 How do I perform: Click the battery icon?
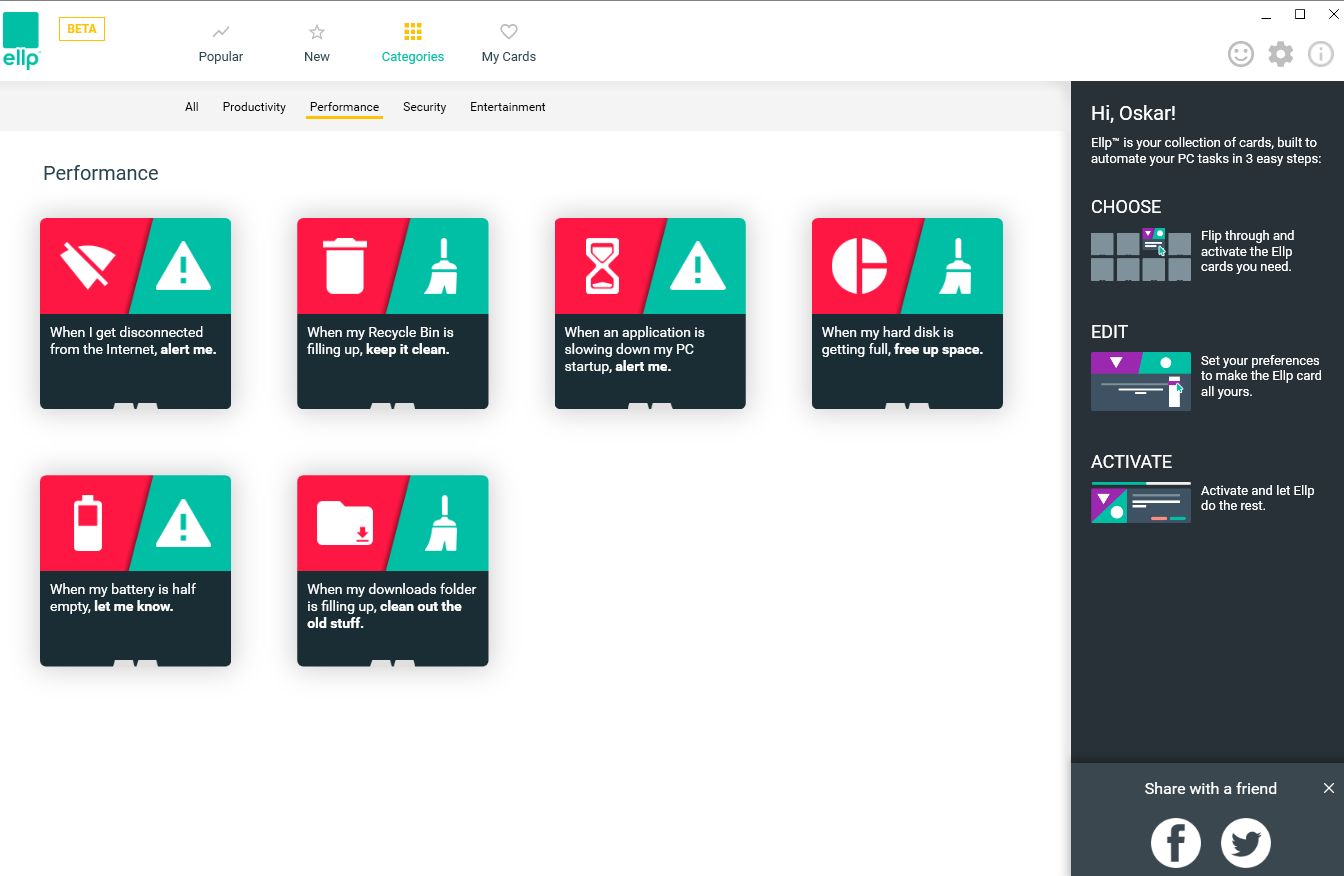point(88,523)
